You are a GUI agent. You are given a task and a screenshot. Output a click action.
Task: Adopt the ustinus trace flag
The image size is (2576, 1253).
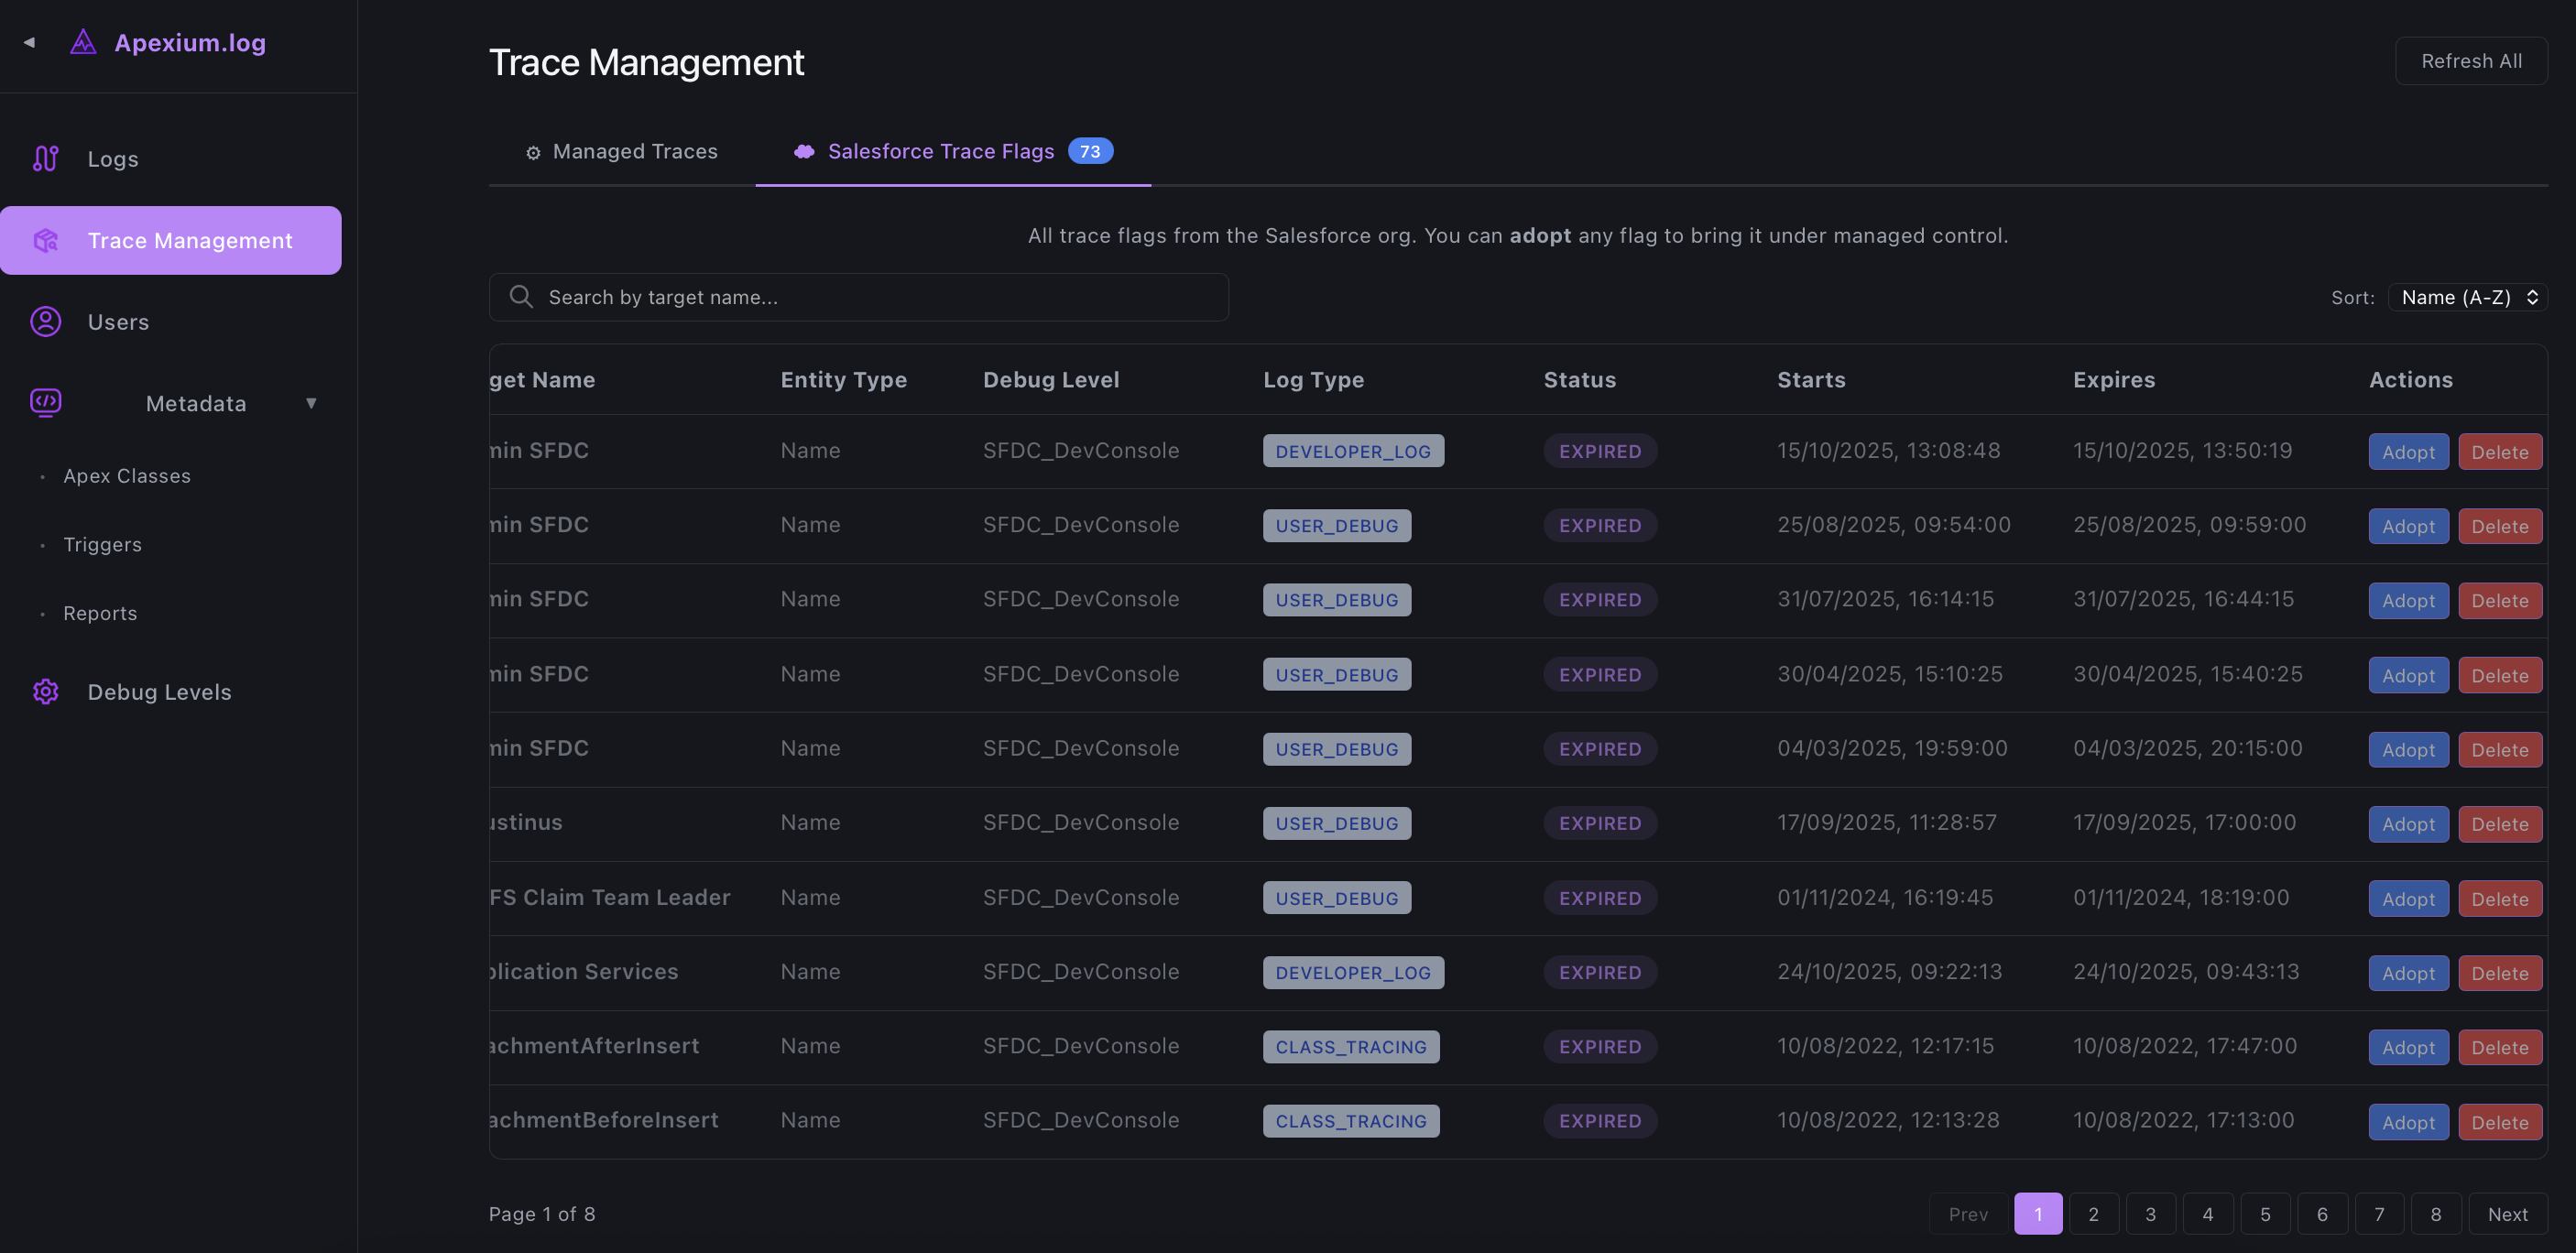pos(2408,824)
